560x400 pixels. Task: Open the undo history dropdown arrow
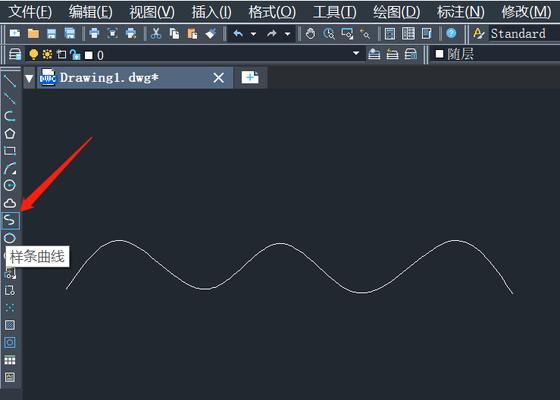click(254, 34)
